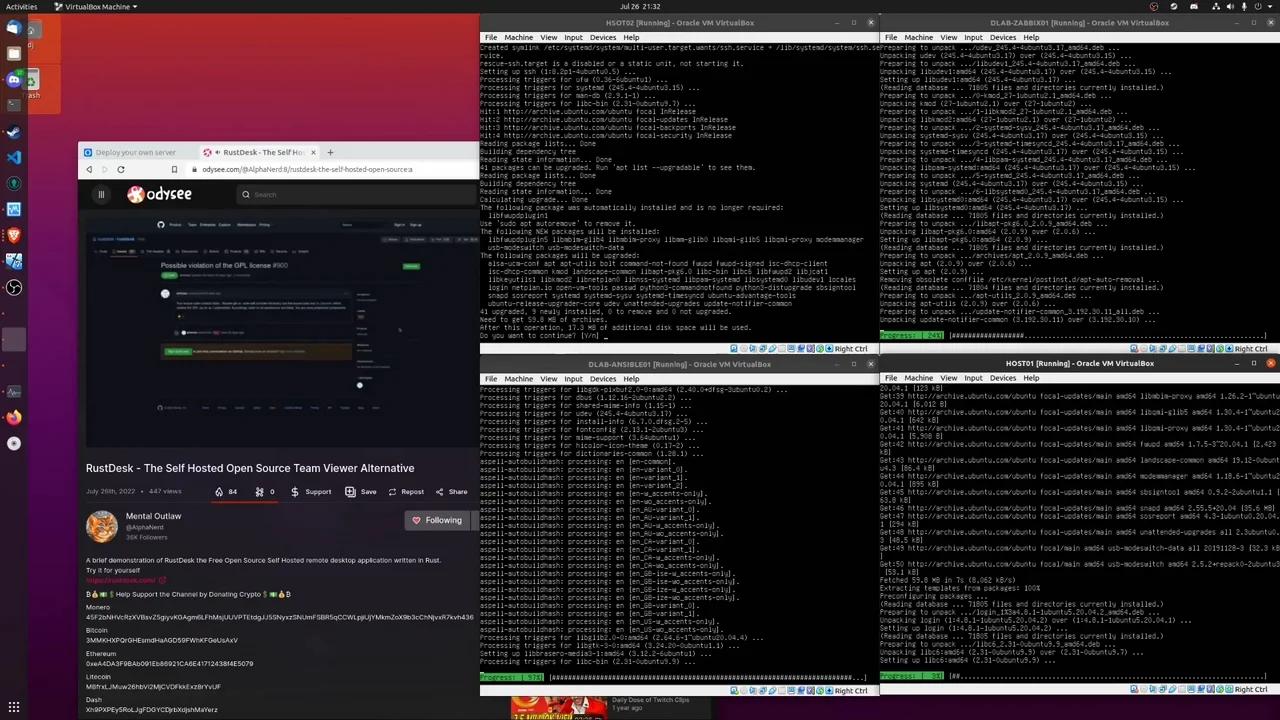Image resolution: width=1280 pixels, height=720 pixels.
Task: Click the Repost icon below the video title
Action: (393, 491)
